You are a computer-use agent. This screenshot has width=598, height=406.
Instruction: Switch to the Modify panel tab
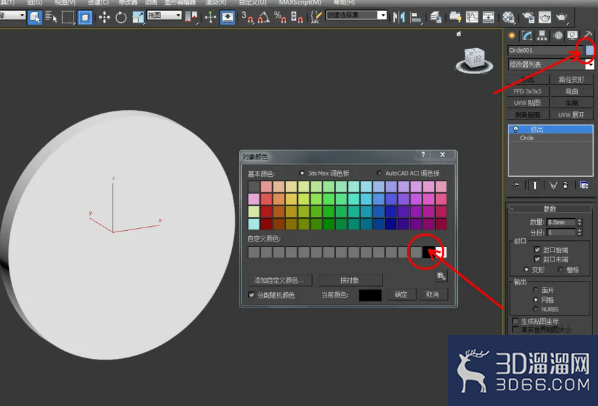(527, 35)
